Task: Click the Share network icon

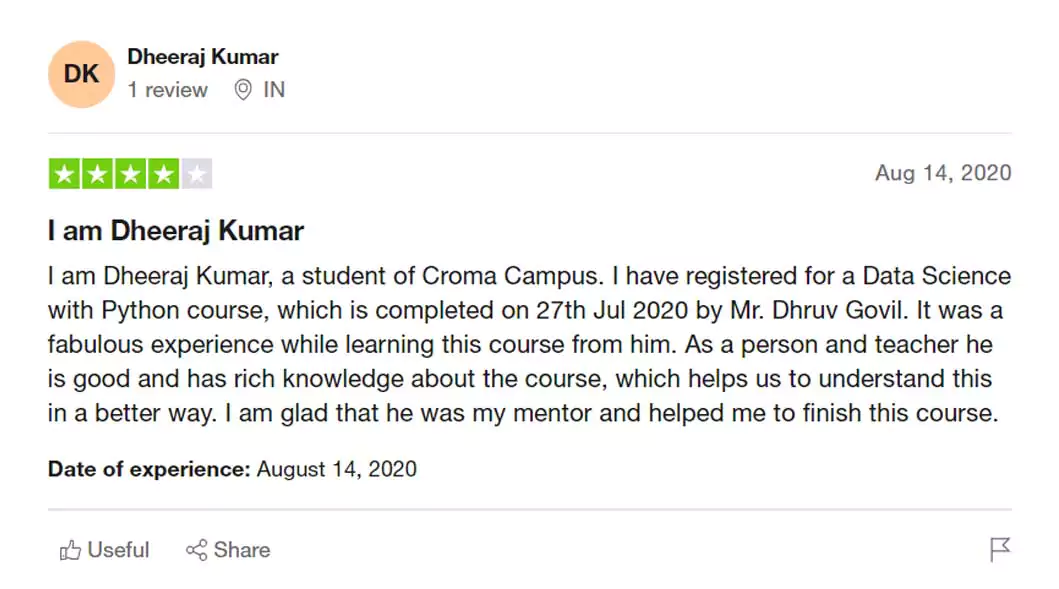Action: pyautogui.click(x=196, y=550)
